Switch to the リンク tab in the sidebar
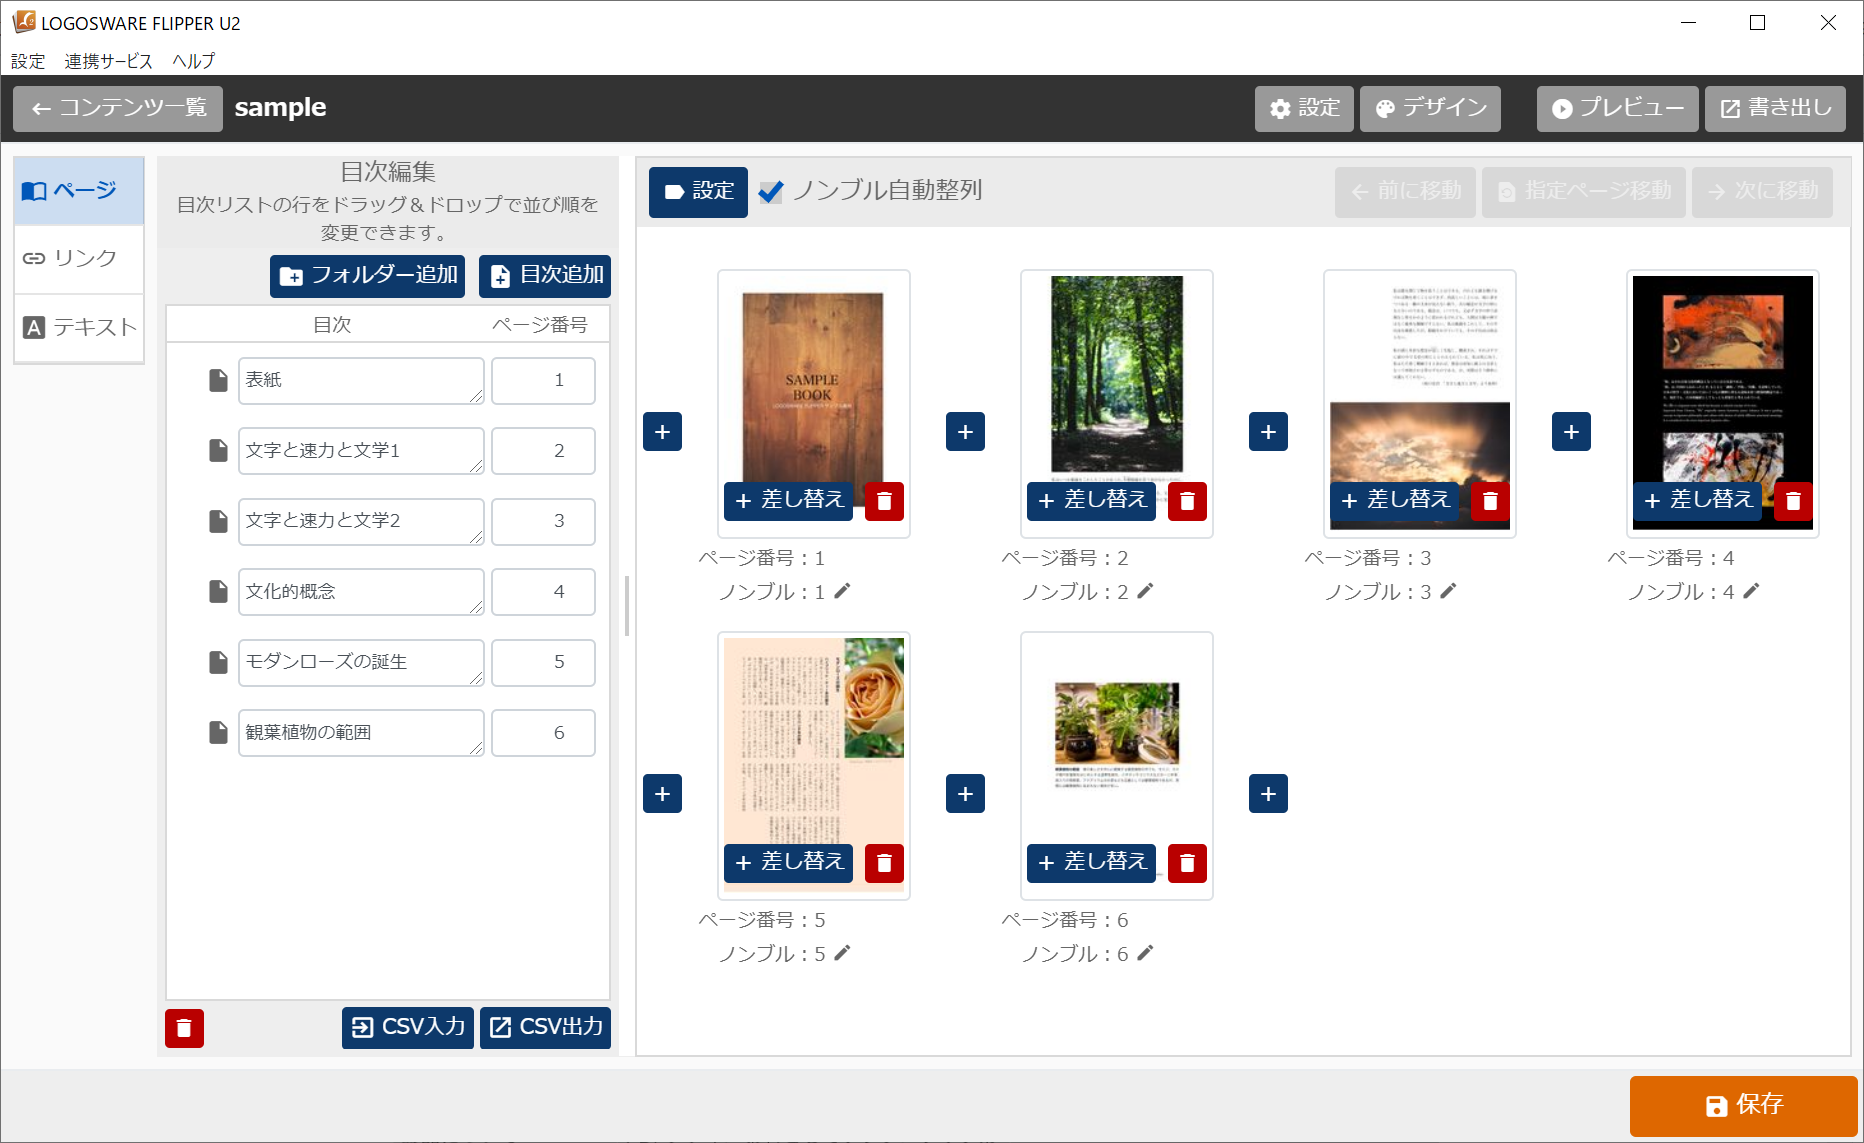The width and height of the screenshot is (1864, 1143). [79, 259]
